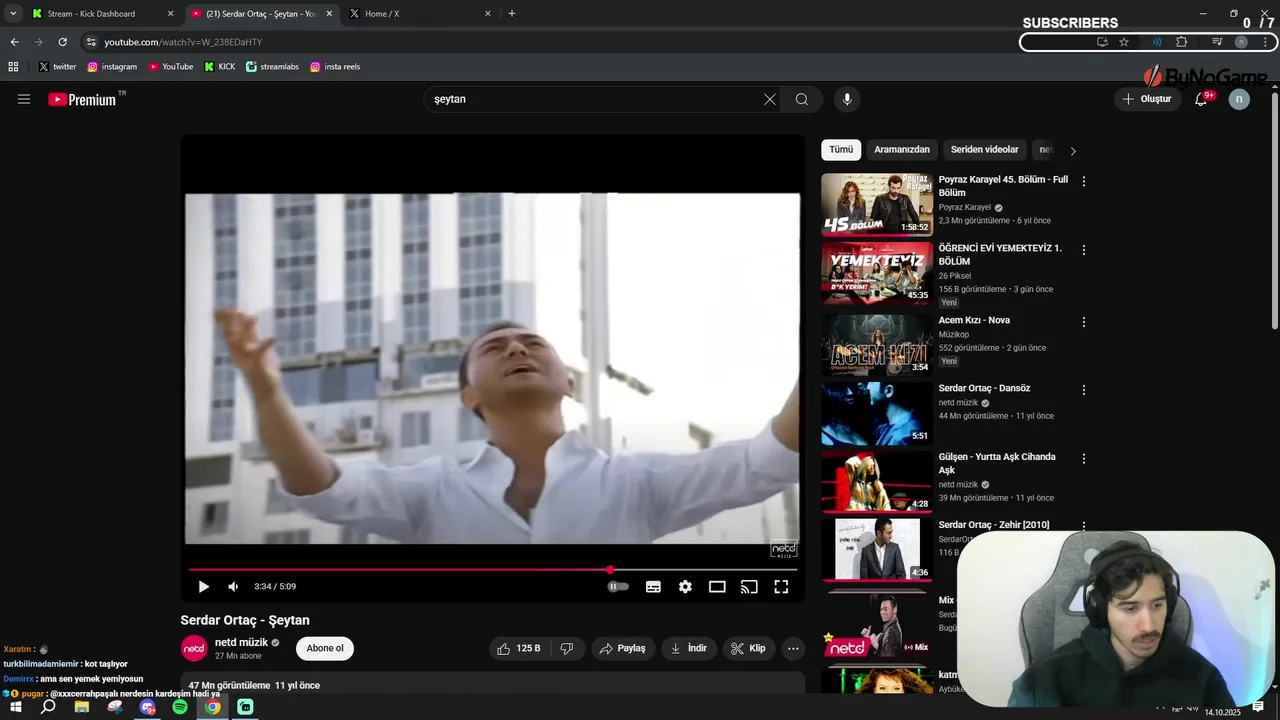Dislike the video with the thumbs-down

click(567, 648)
